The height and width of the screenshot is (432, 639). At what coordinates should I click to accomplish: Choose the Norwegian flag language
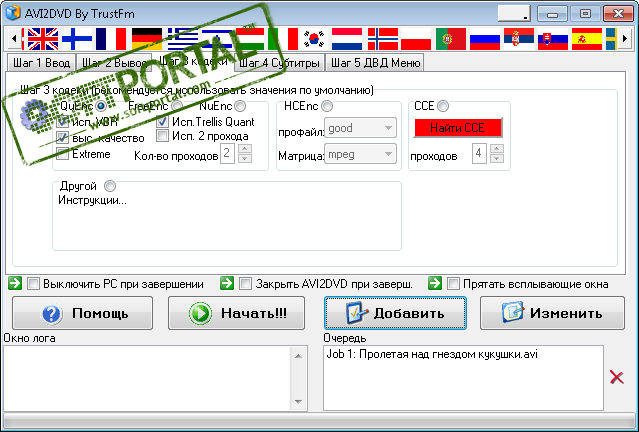point(383,39)
